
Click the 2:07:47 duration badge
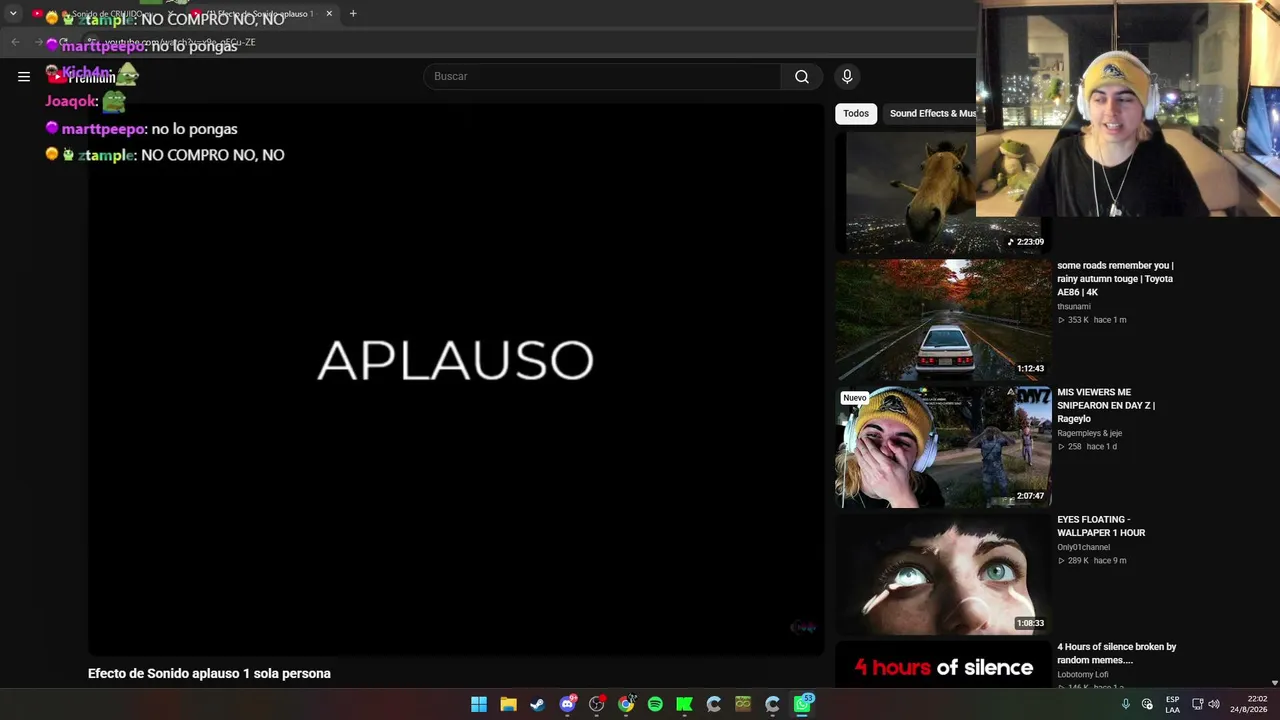coord(1030,496)
